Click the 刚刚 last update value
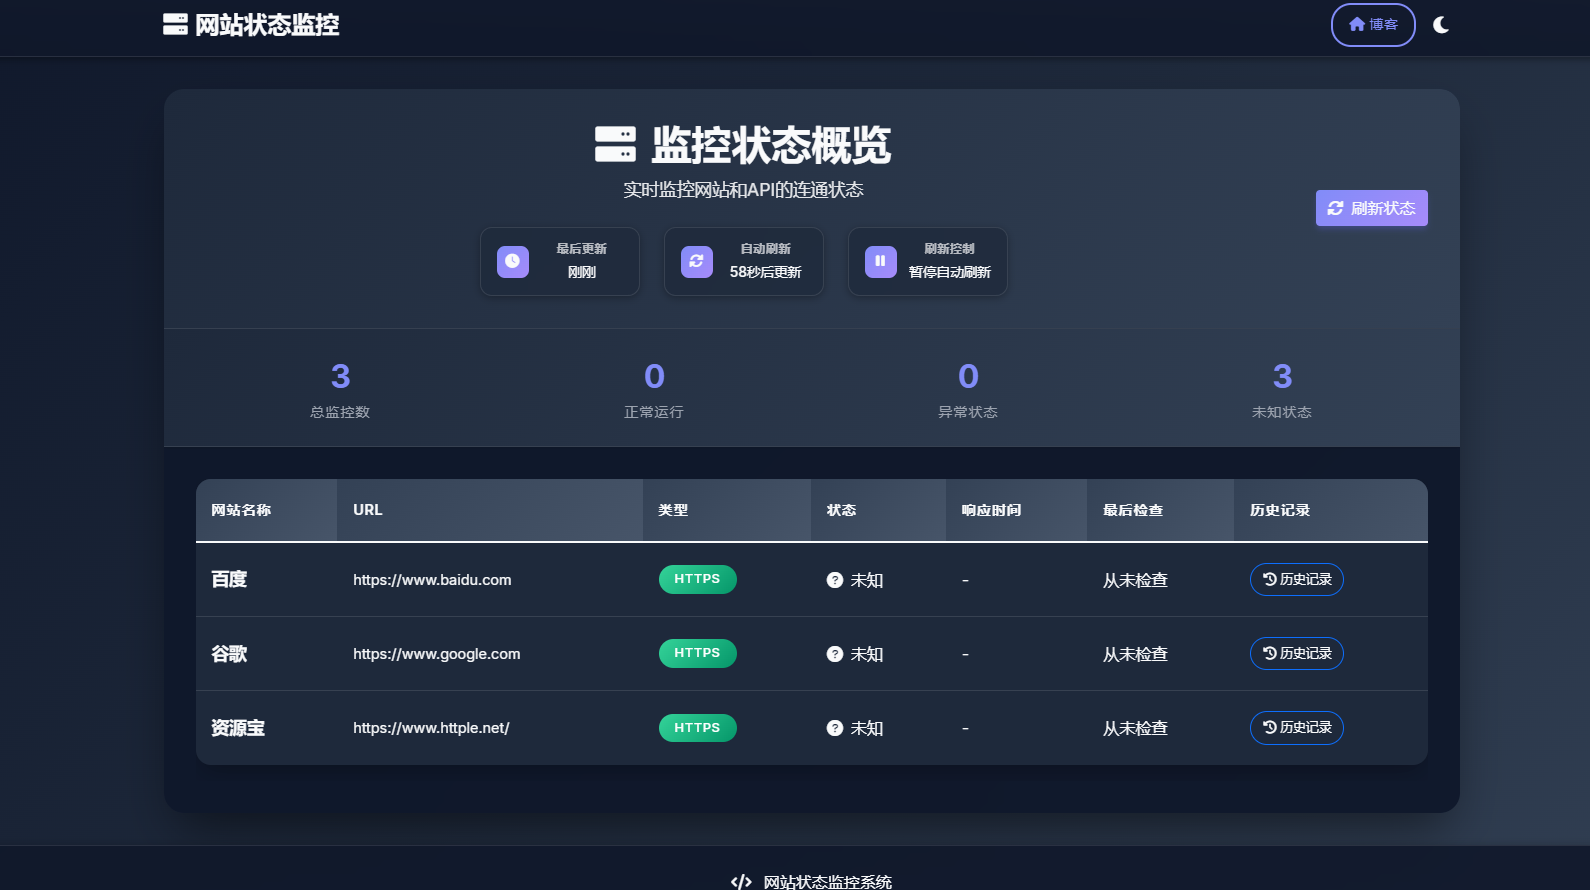The image size is (1590, 890). [581, 272]
